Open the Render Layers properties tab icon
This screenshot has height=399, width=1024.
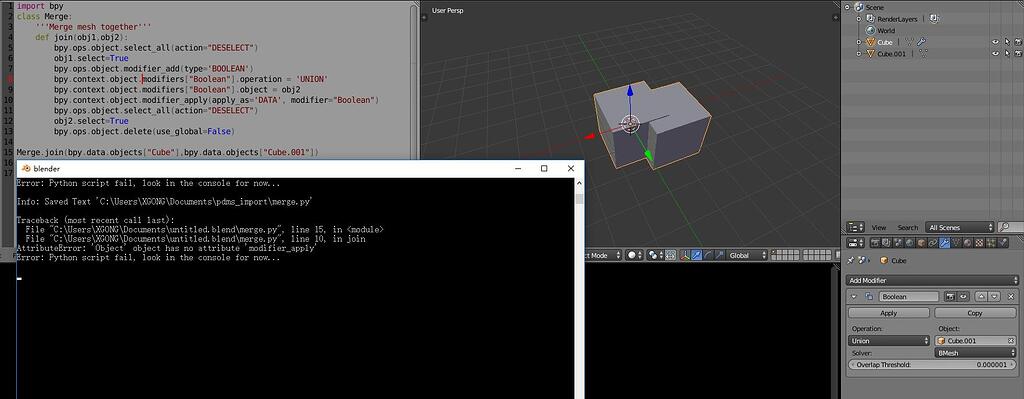click(886, 242)
